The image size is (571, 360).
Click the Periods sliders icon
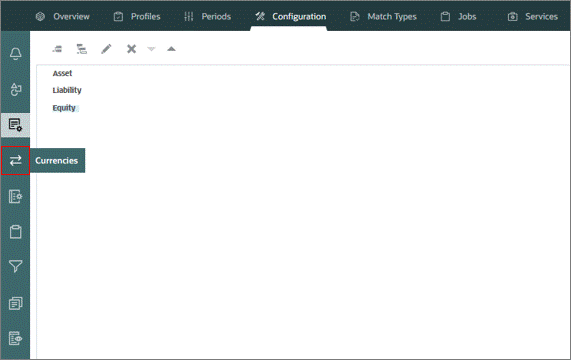tap(189, 16)
